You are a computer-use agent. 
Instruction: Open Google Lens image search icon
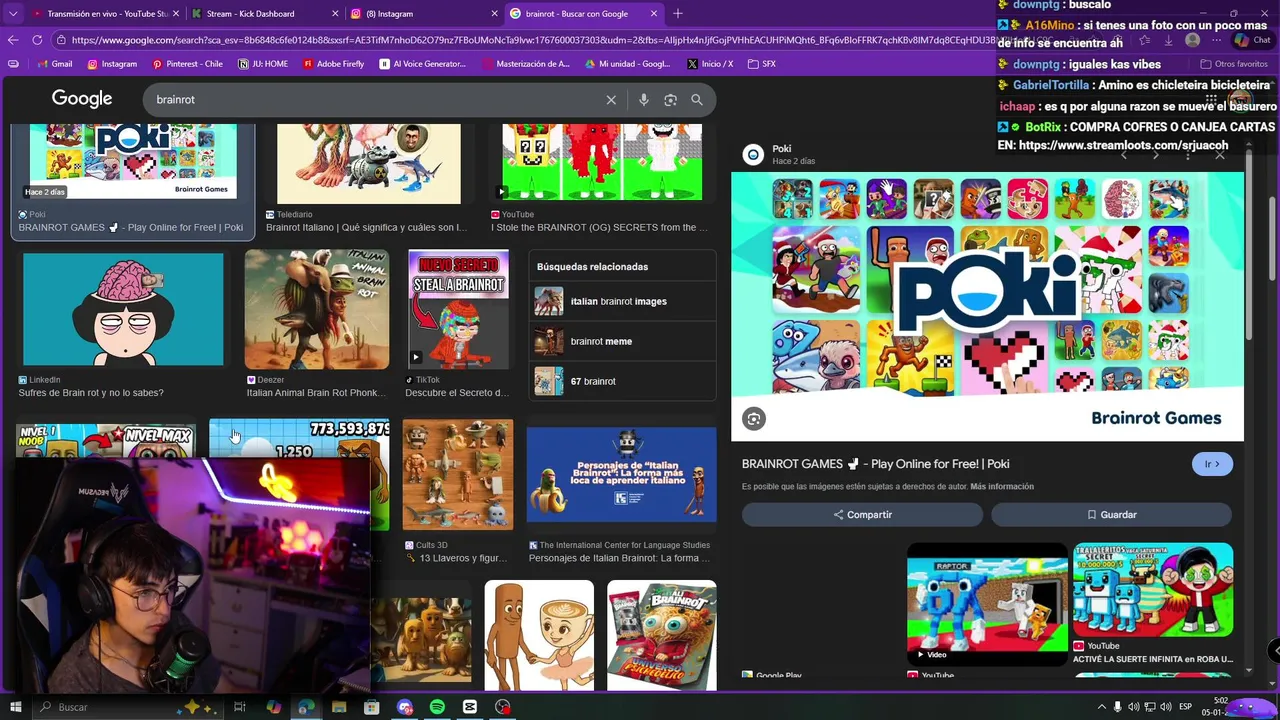(670, 100)
